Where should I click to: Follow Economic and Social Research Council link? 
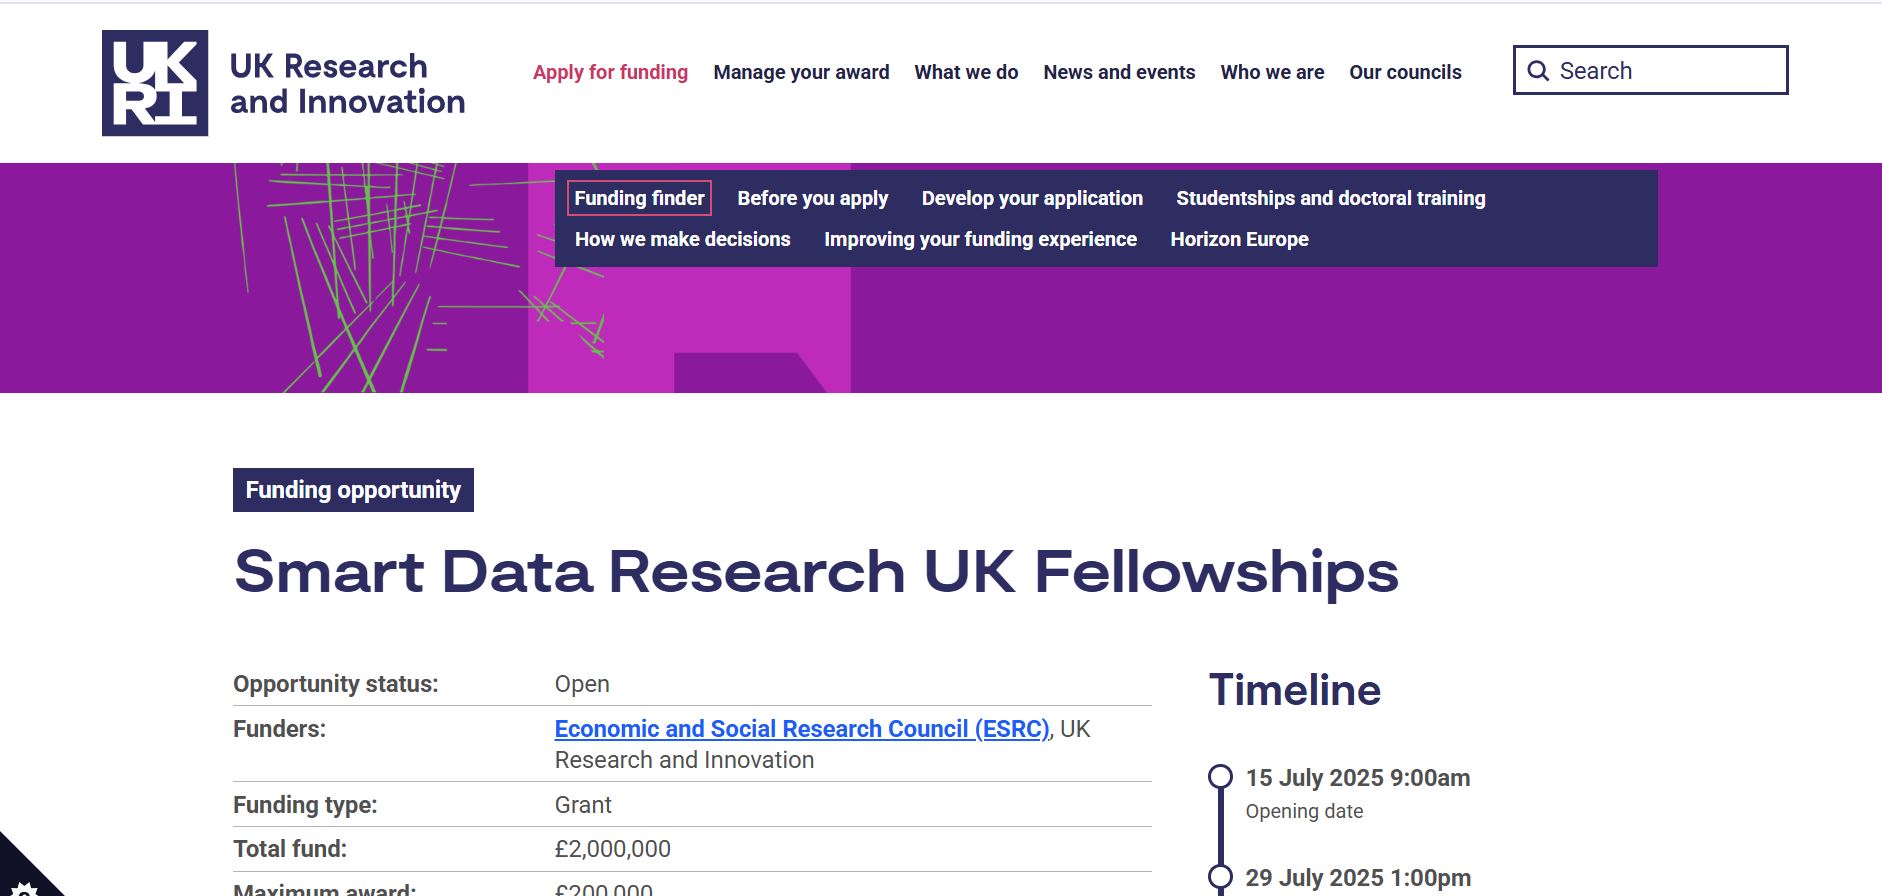(802, 729)
